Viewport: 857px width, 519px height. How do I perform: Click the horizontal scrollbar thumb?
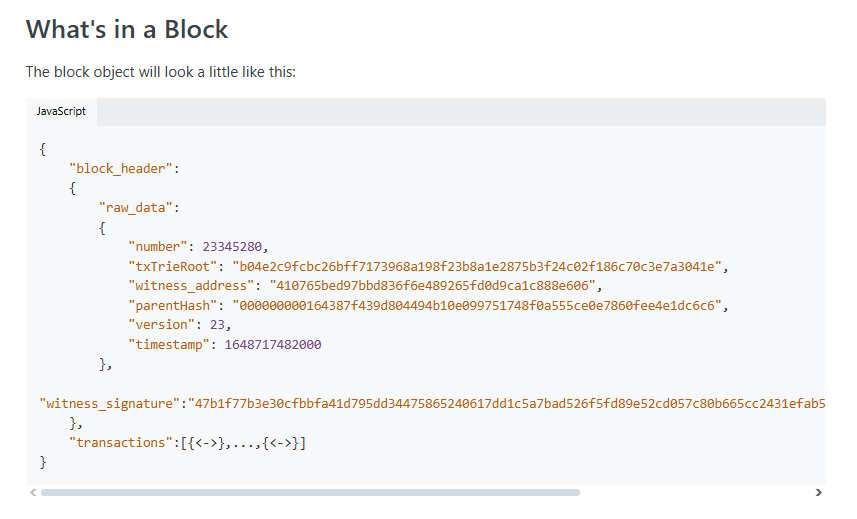pyautogui.click(x=310, y=492)
